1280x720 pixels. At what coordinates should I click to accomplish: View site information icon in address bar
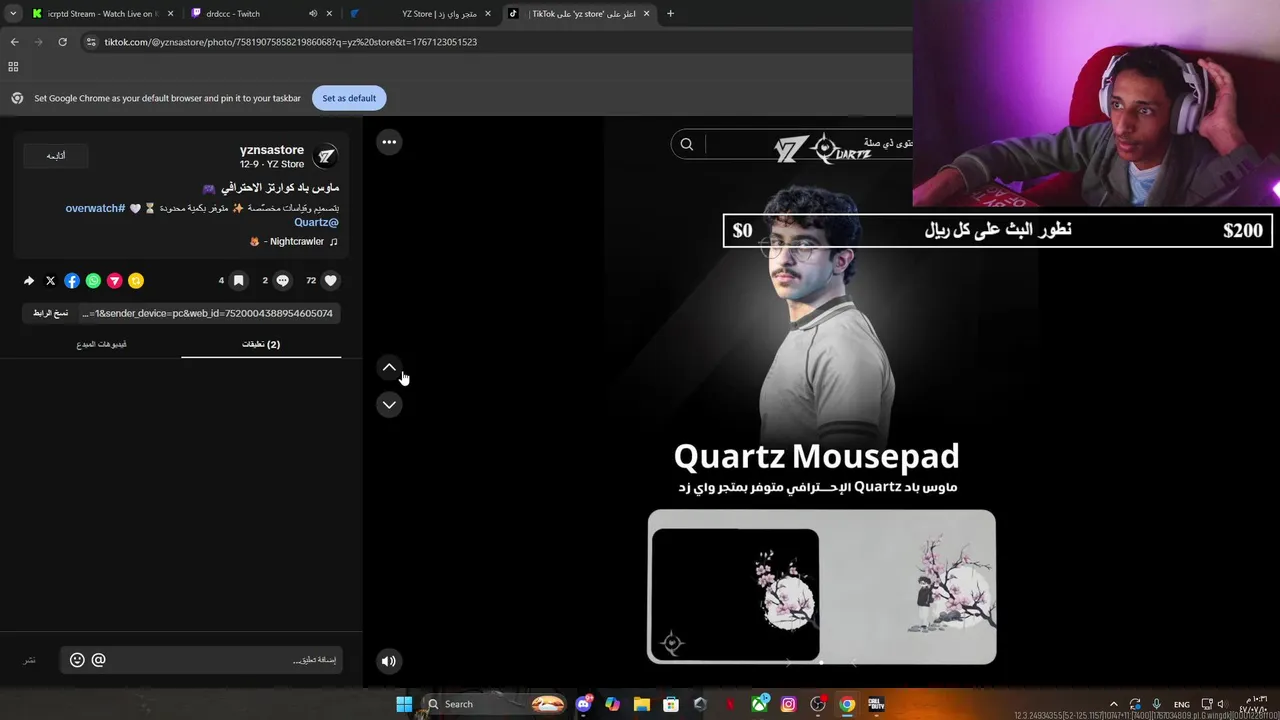pyautogui.click(x=91, y=42)
